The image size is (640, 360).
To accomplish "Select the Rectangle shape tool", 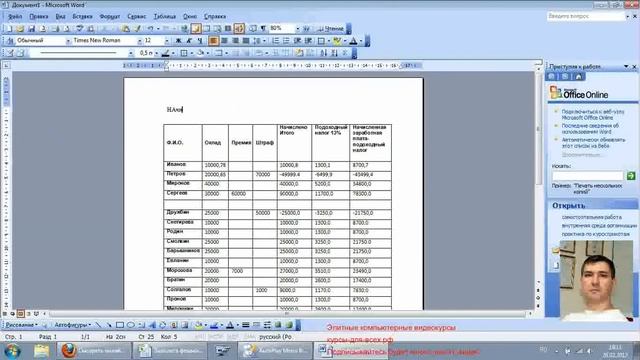I will click(120, 325).
